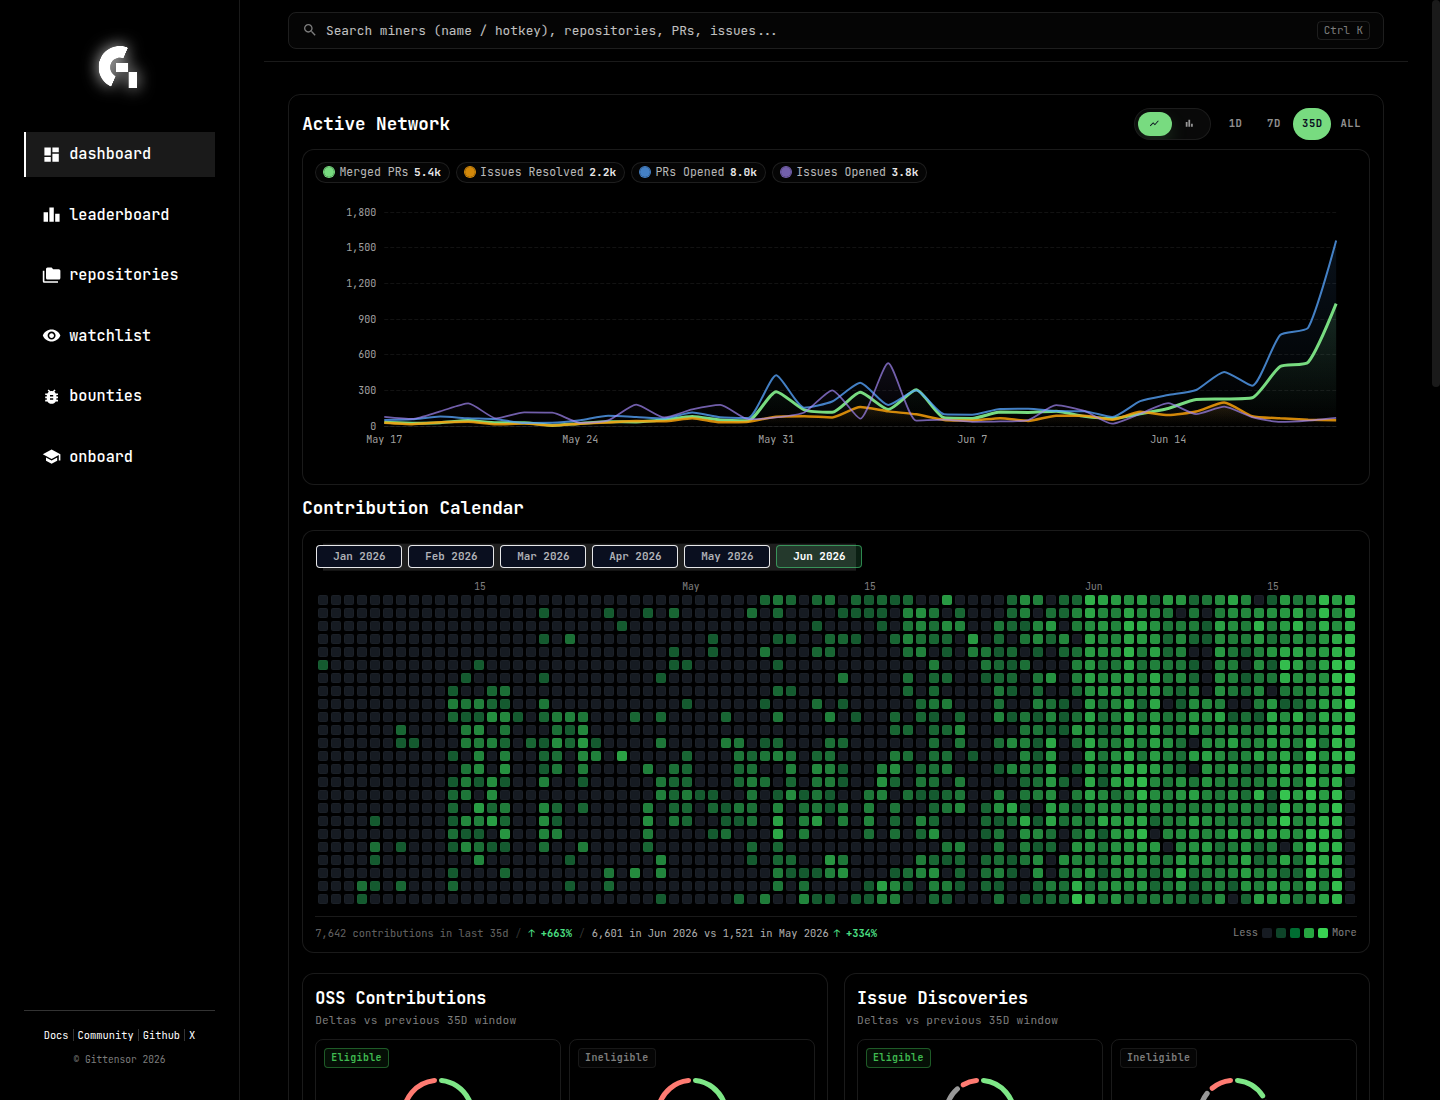Select the 1D time range
Image resolution: width=1440 pixels, height=1100 pixels.
1235,124
